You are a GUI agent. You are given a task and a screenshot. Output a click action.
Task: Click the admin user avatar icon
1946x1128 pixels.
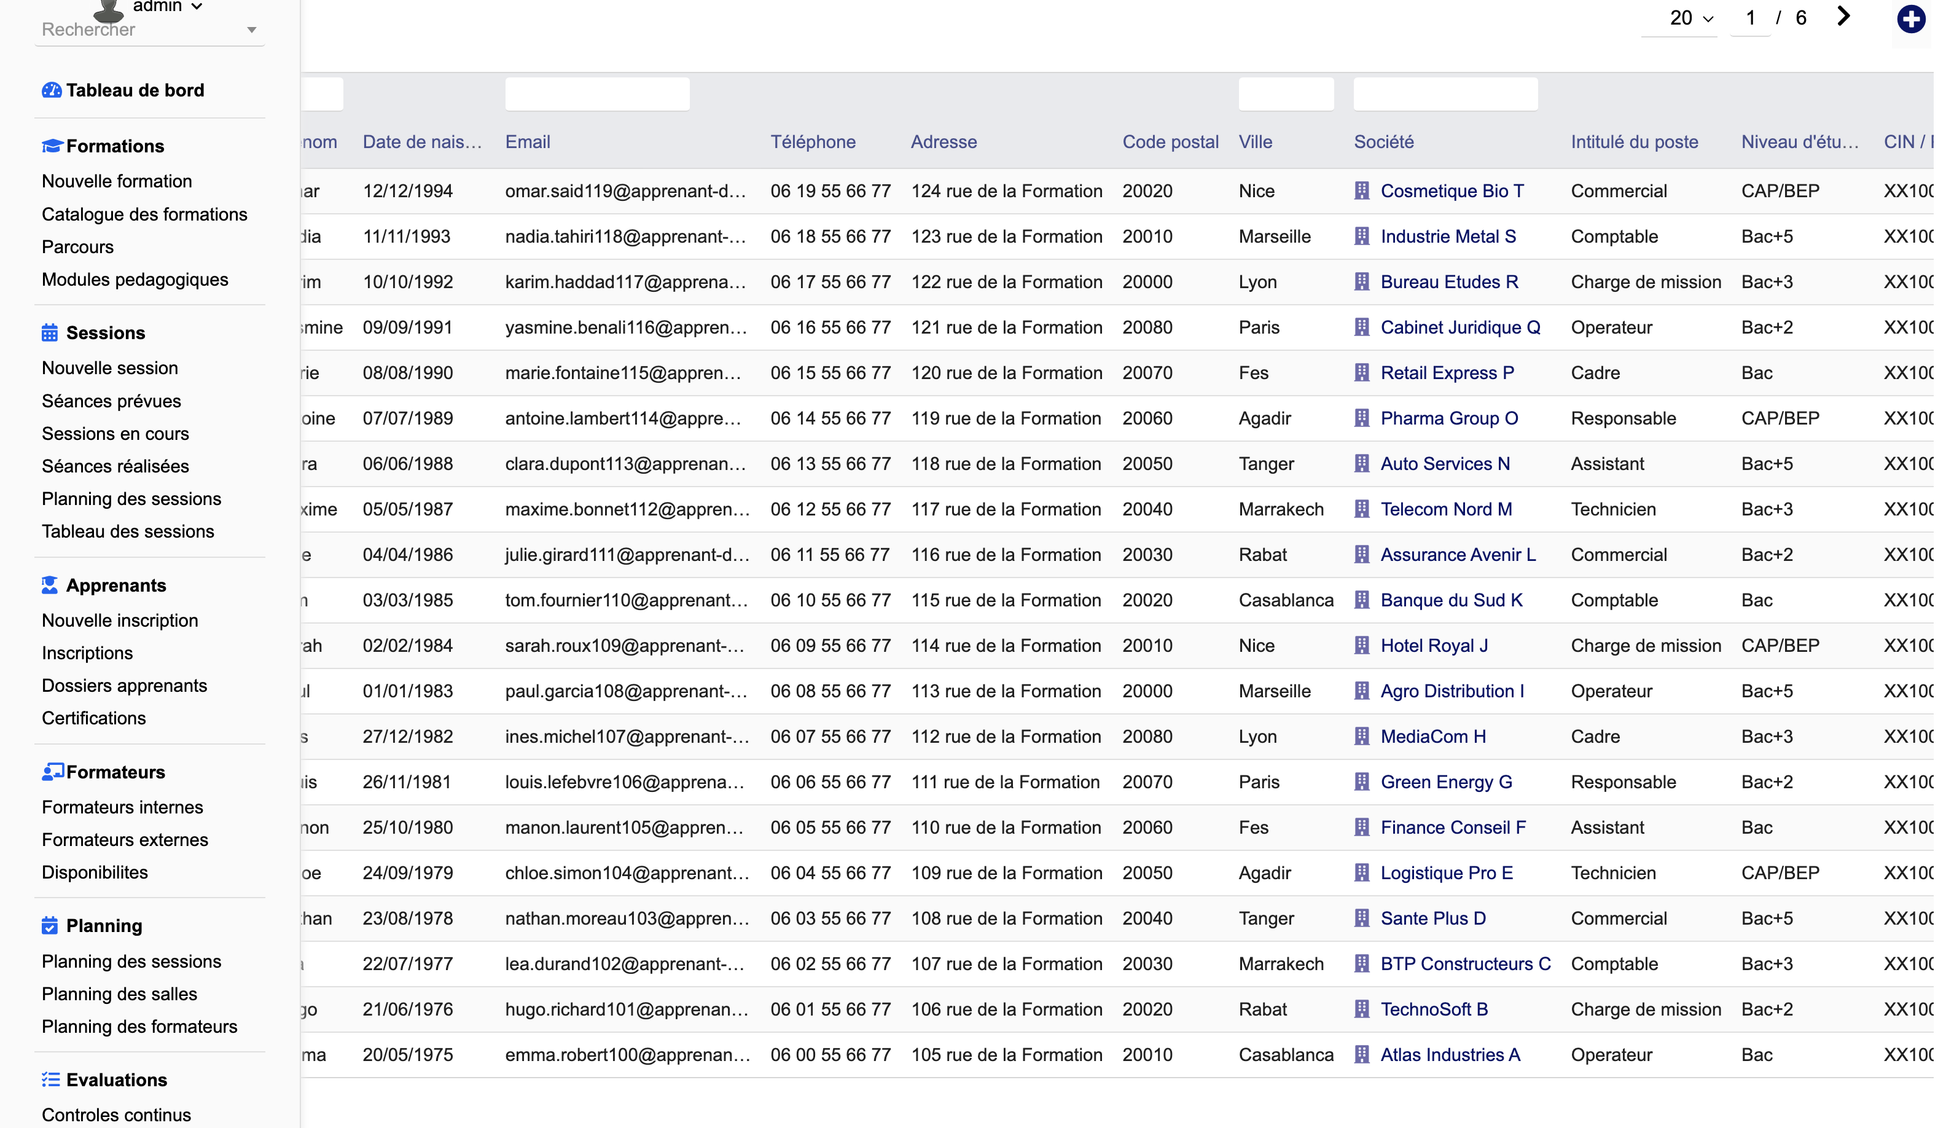tap(108, 10)
